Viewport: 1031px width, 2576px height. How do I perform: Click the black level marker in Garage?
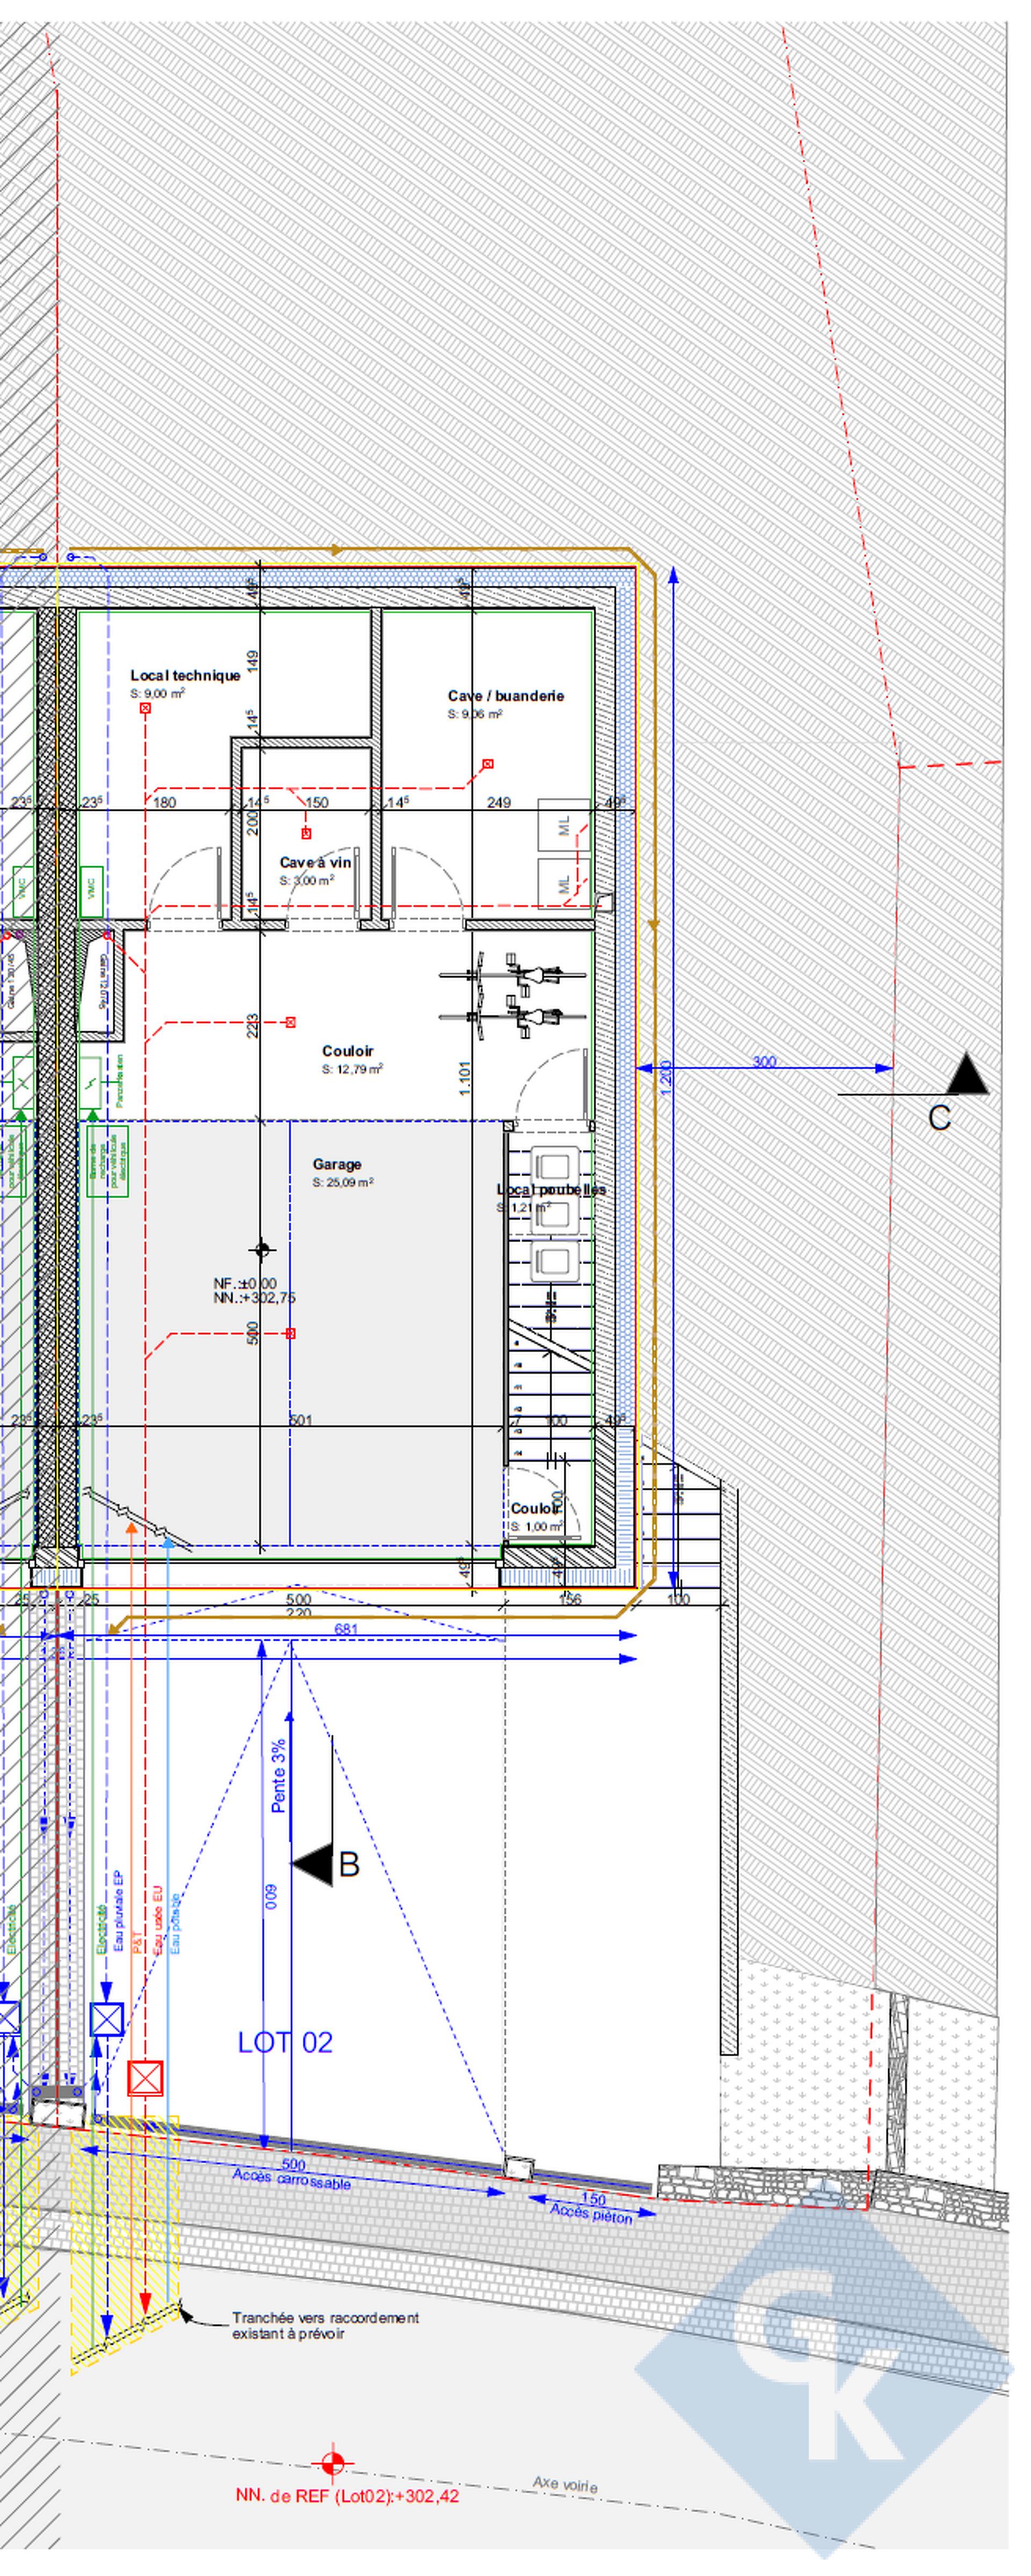262,1249
